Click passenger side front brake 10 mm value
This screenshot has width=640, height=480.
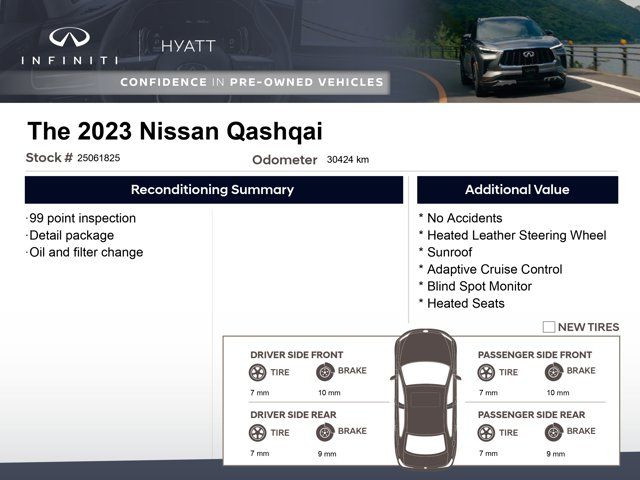558,393
